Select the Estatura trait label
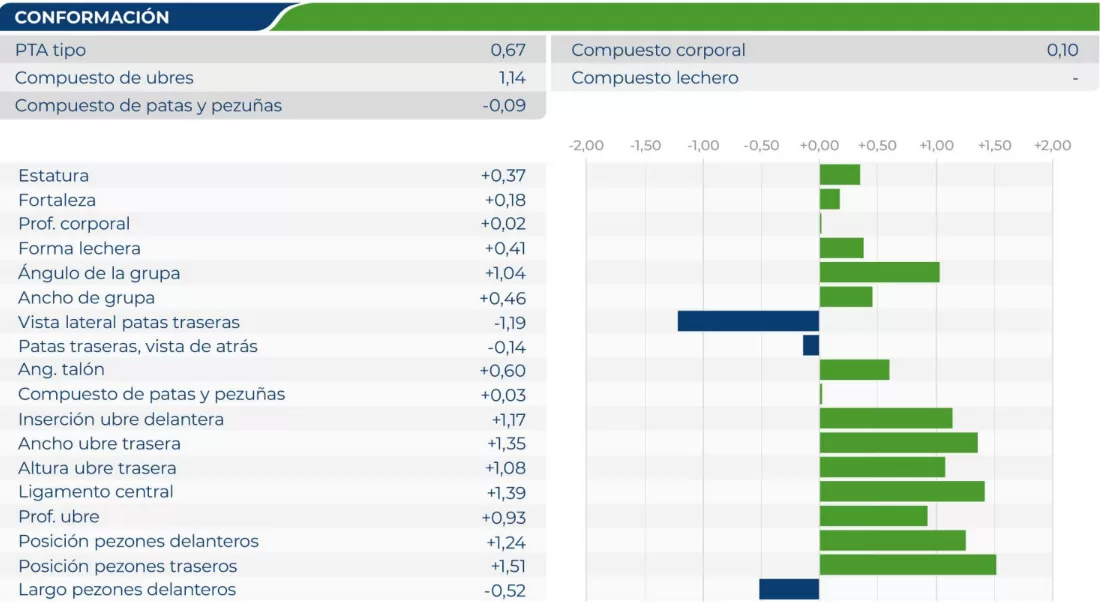1100x603 pixels. click(x=53, y=176)
